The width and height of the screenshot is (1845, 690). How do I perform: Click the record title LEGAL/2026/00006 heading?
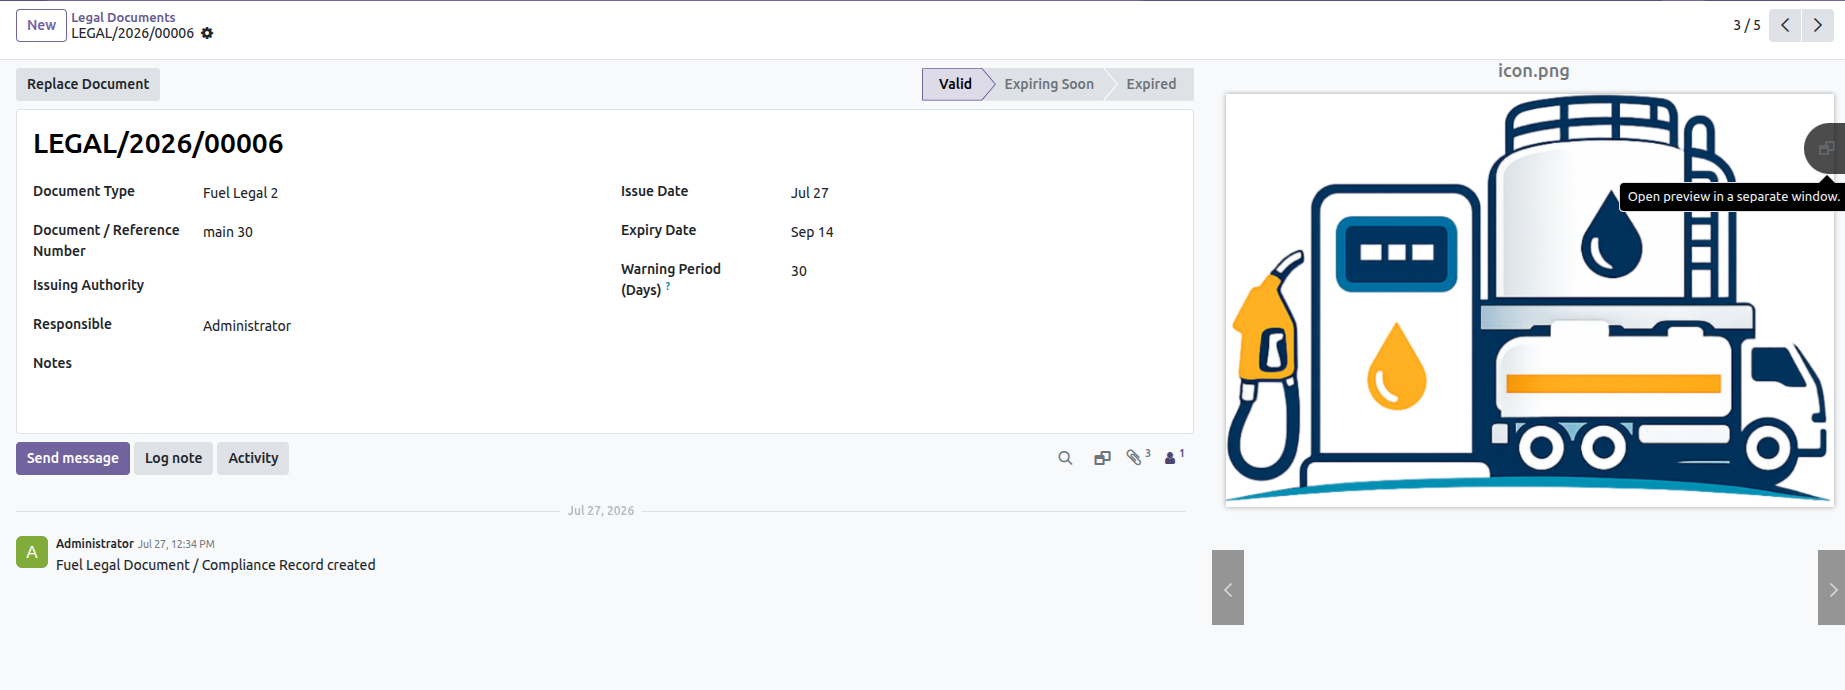pos(158,144)
